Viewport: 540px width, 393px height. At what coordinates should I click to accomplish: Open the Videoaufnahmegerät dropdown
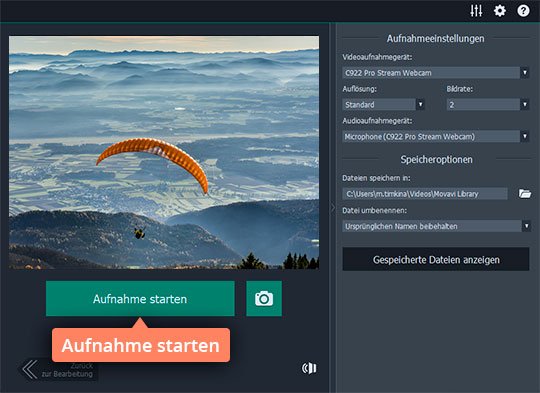[436, 73]
